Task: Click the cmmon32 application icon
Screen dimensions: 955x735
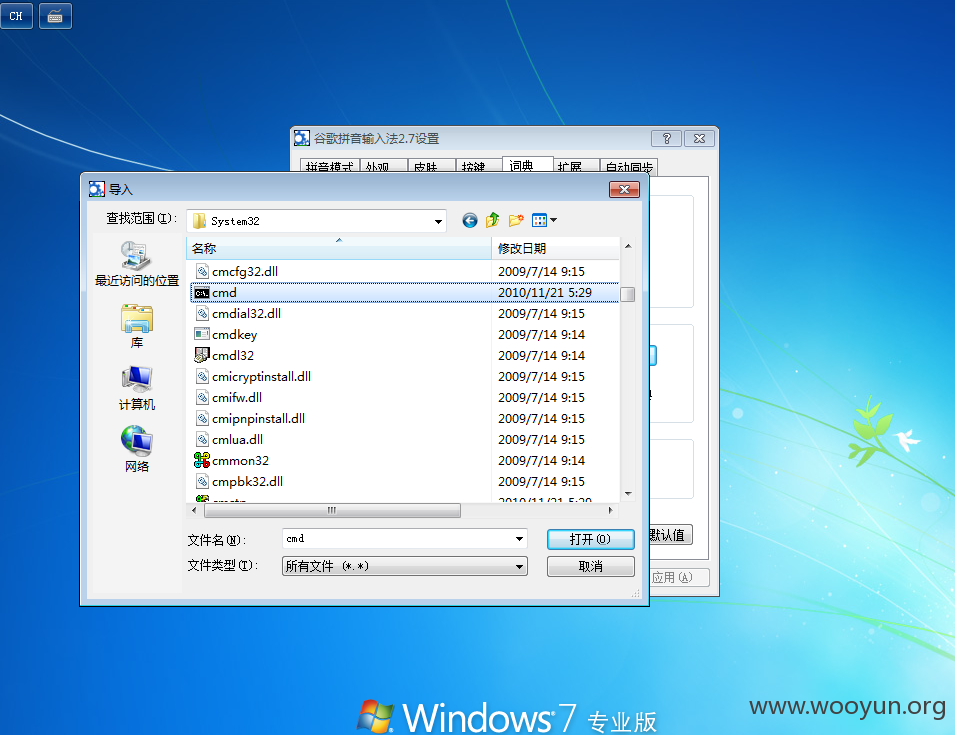Action: (x=202, y=460)
